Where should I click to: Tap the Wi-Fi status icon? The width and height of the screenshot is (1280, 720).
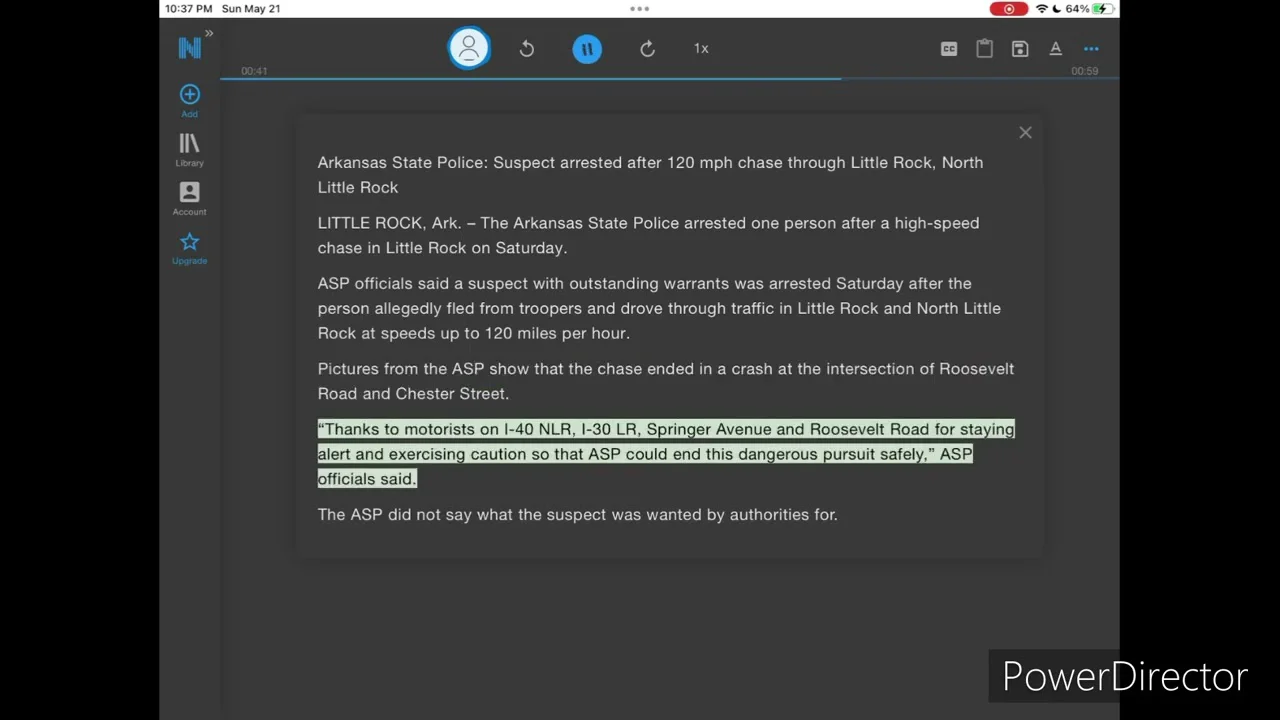tap(1042, 9)
